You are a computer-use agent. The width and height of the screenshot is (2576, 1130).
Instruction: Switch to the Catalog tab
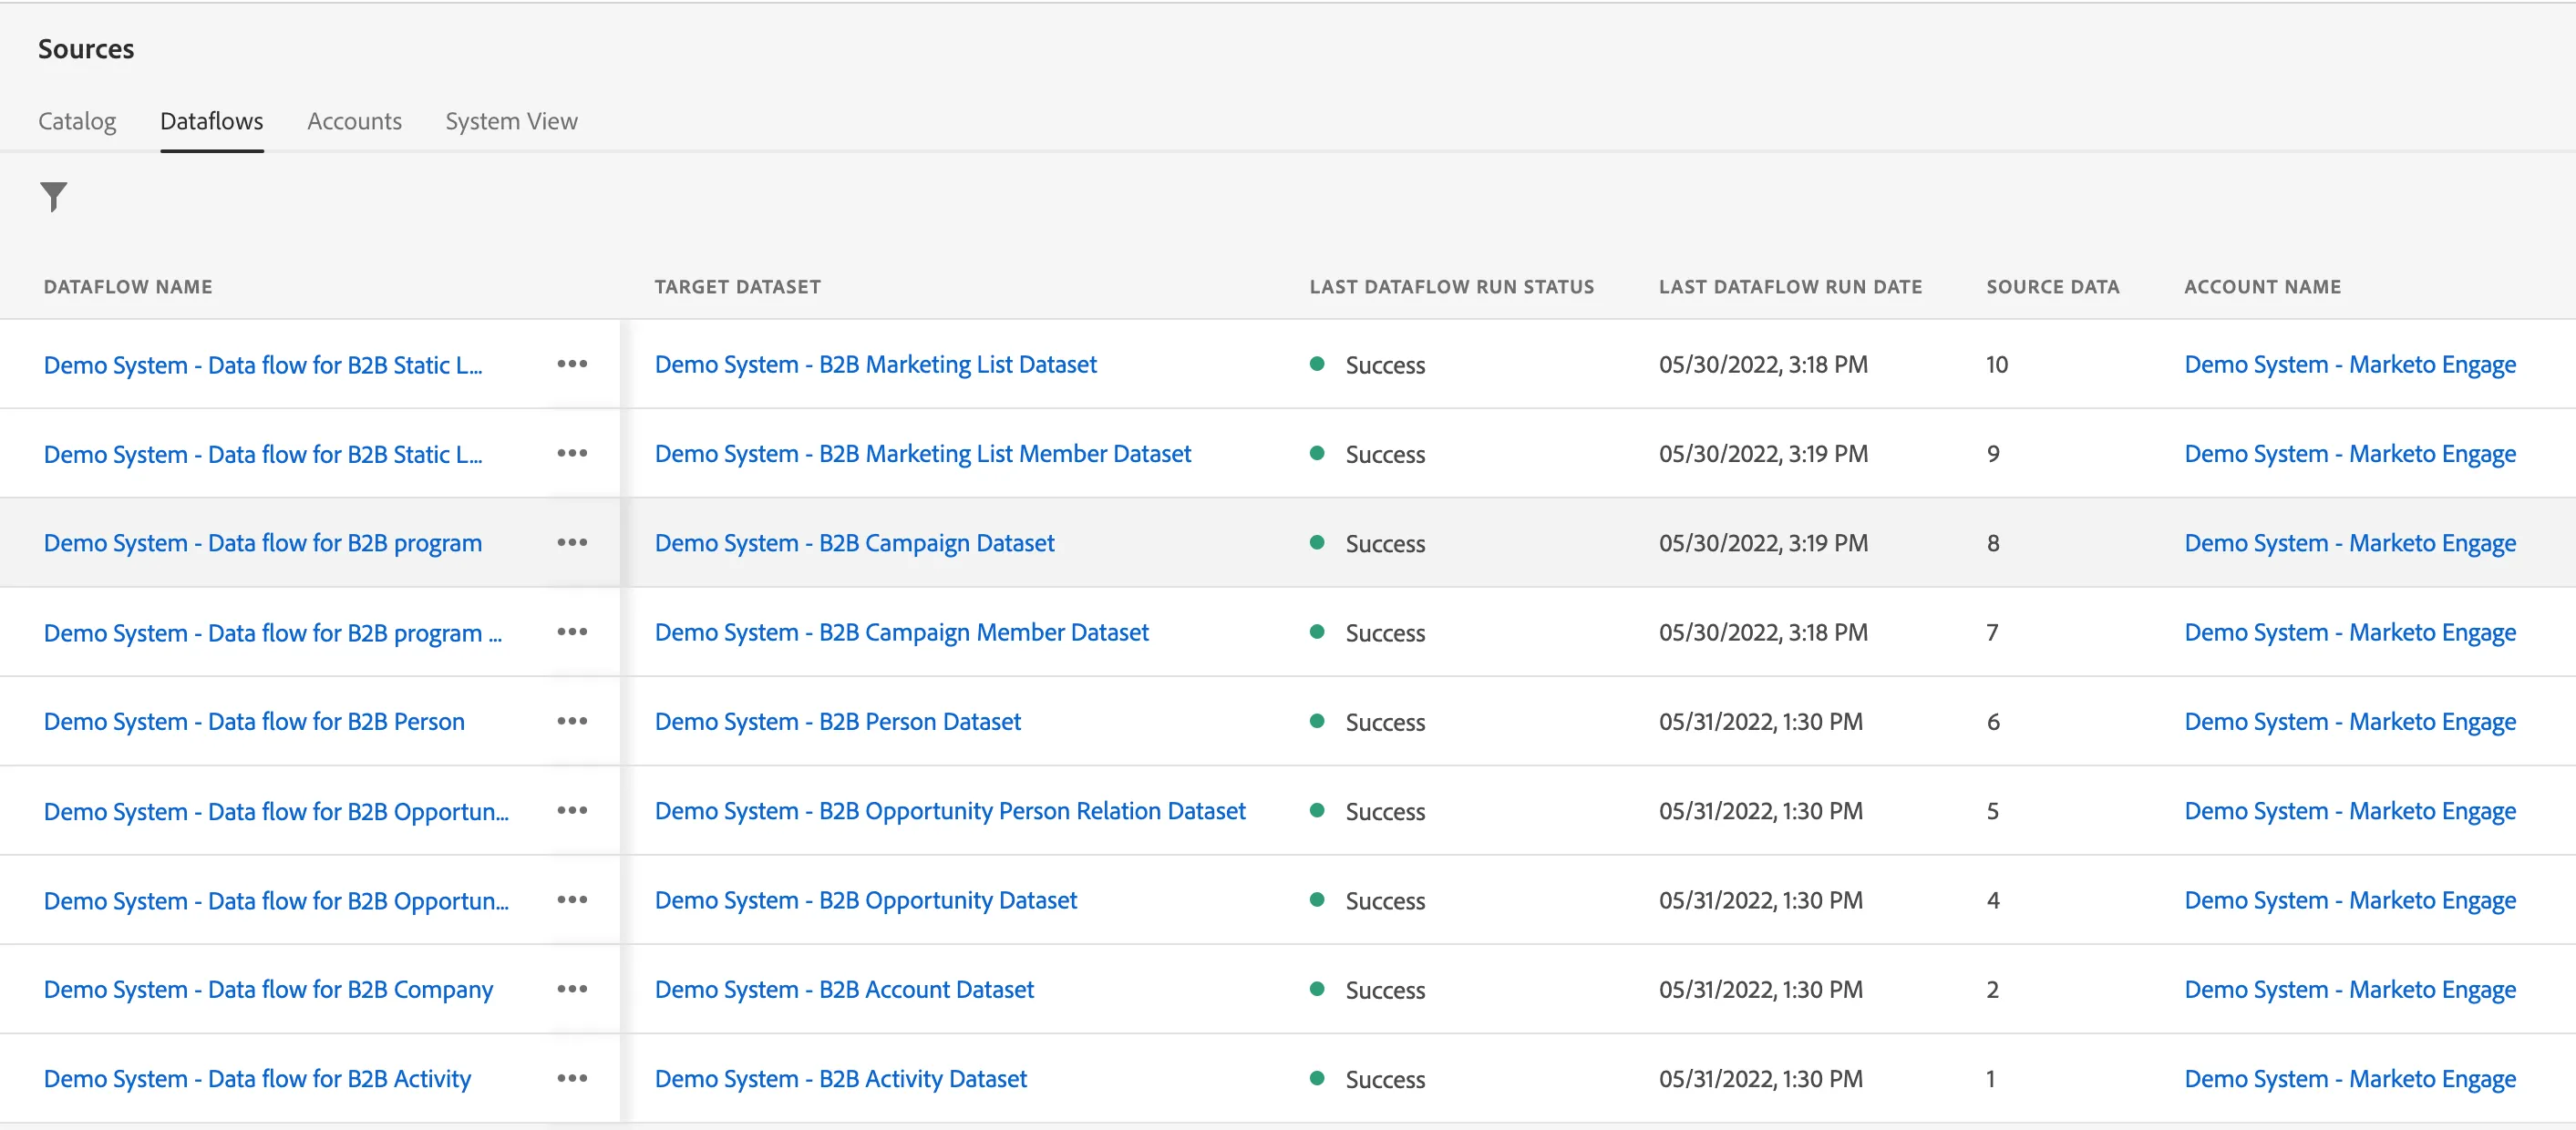77,121
